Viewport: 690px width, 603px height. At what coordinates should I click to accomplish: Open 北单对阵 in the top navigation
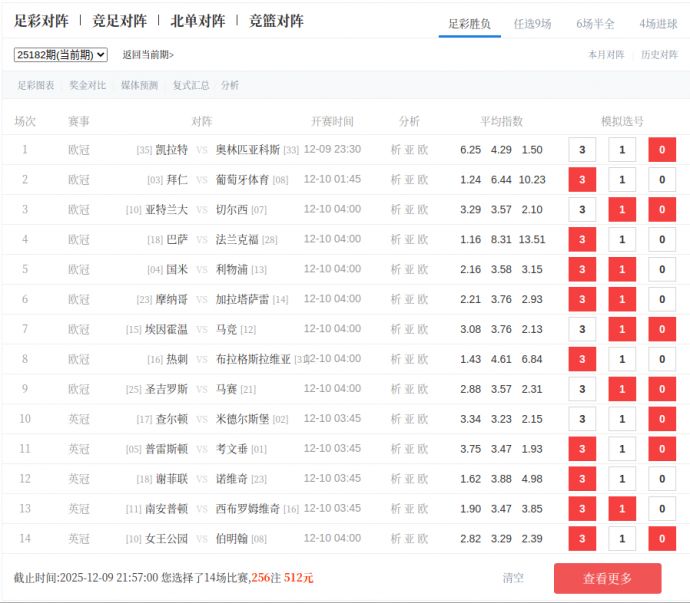(x=197, y=21)
